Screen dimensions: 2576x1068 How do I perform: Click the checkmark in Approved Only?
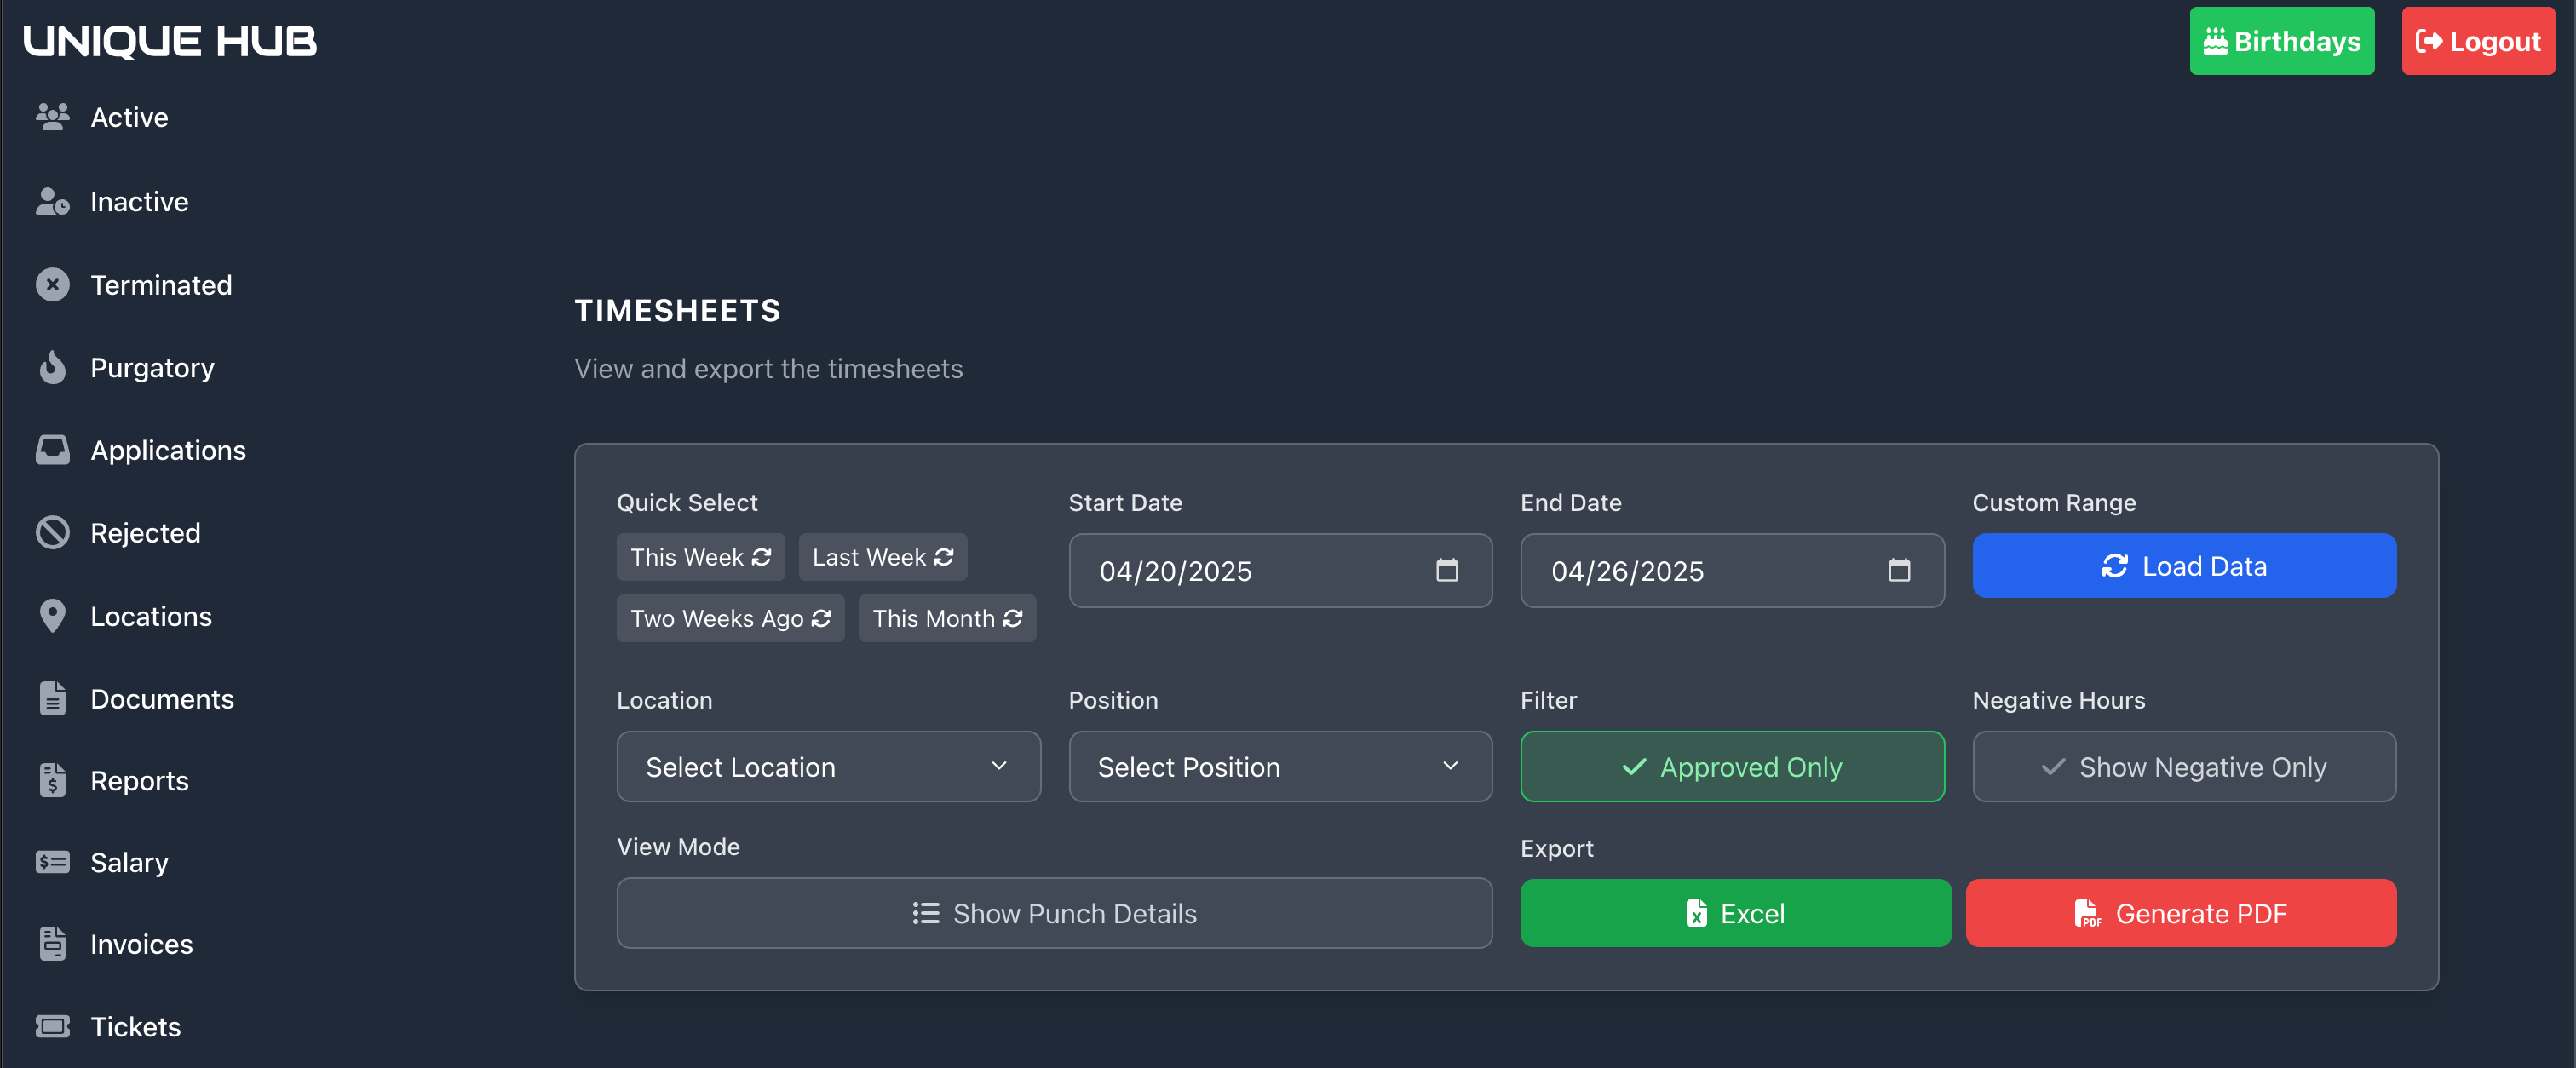pos(1634,767)
